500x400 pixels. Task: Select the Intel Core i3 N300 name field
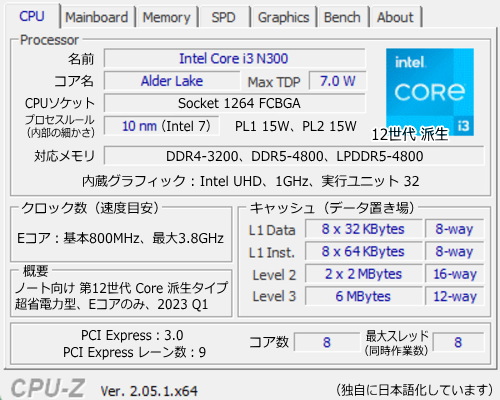(x=234, y=59)
